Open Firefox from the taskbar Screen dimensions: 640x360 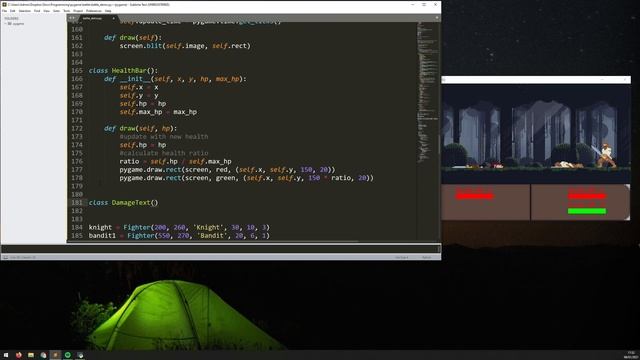pyautogui.click(x=18, y=355)
